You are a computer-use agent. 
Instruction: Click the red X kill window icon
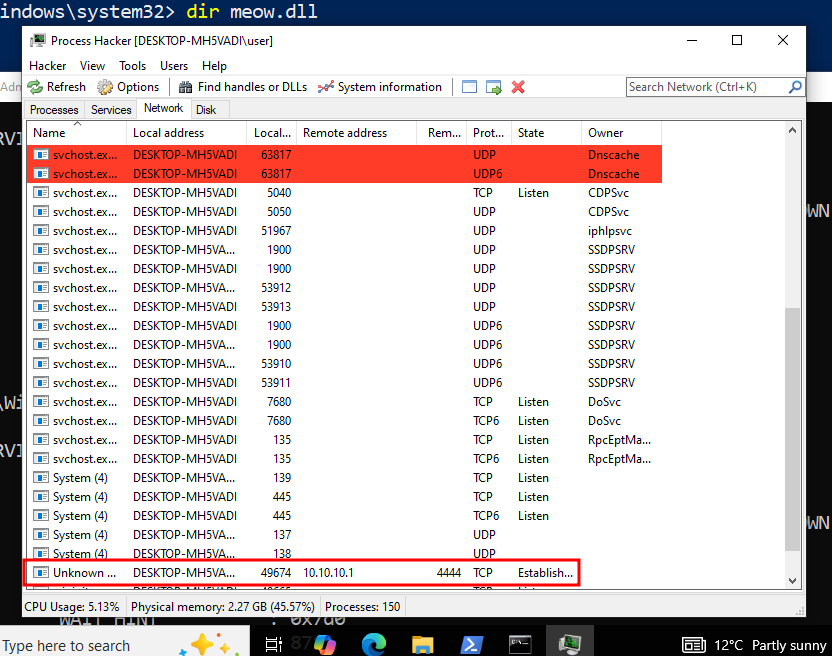coord(518,87)
